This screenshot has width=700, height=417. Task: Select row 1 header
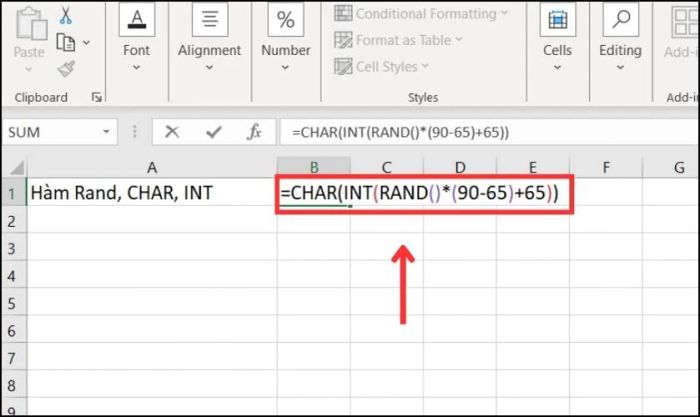(12, 193)
